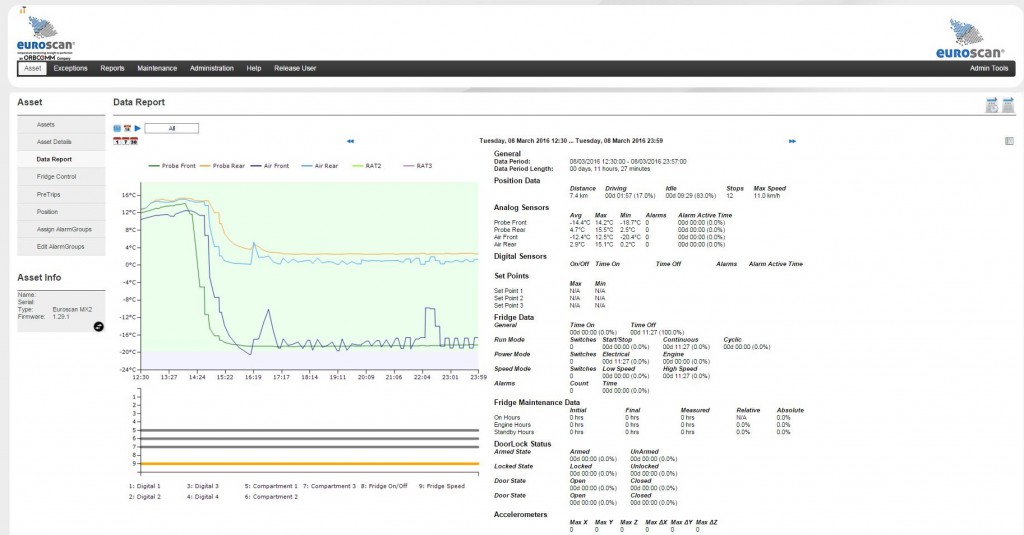Go to previous period with rewind arrows
1024x535 pixels.
click(351, 141)
